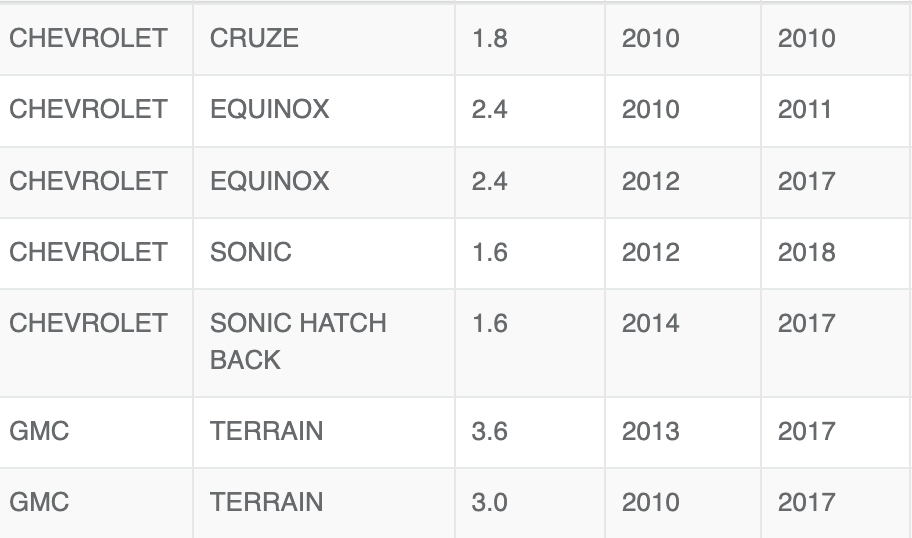This screenshot has width=912, height=538.
Task: Click engine size 1.8 cell
Action: 530,39
